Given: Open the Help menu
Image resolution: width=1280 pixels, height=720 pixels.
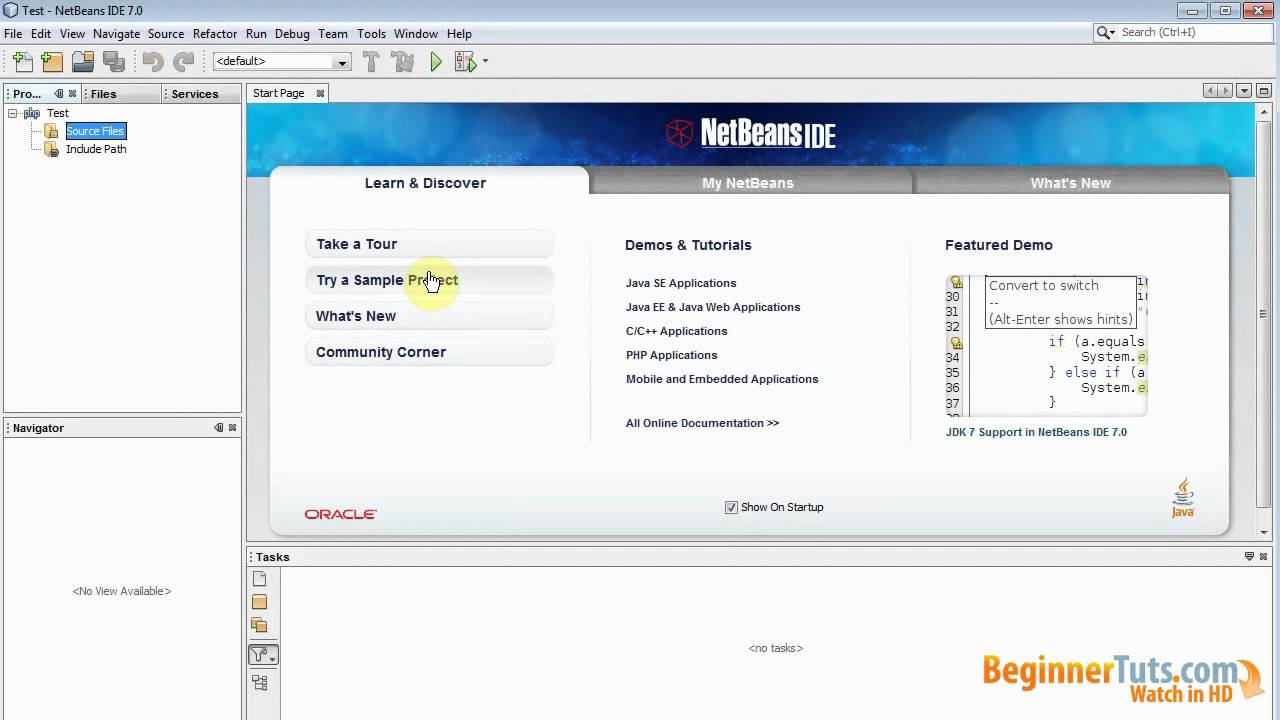Looking at the screenshot, I should (459, 33).
